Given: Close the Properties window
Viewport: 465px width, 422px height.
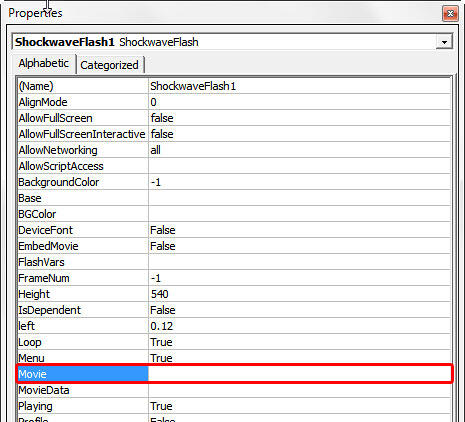Looking at the screenshot, I should click(450, 14).
